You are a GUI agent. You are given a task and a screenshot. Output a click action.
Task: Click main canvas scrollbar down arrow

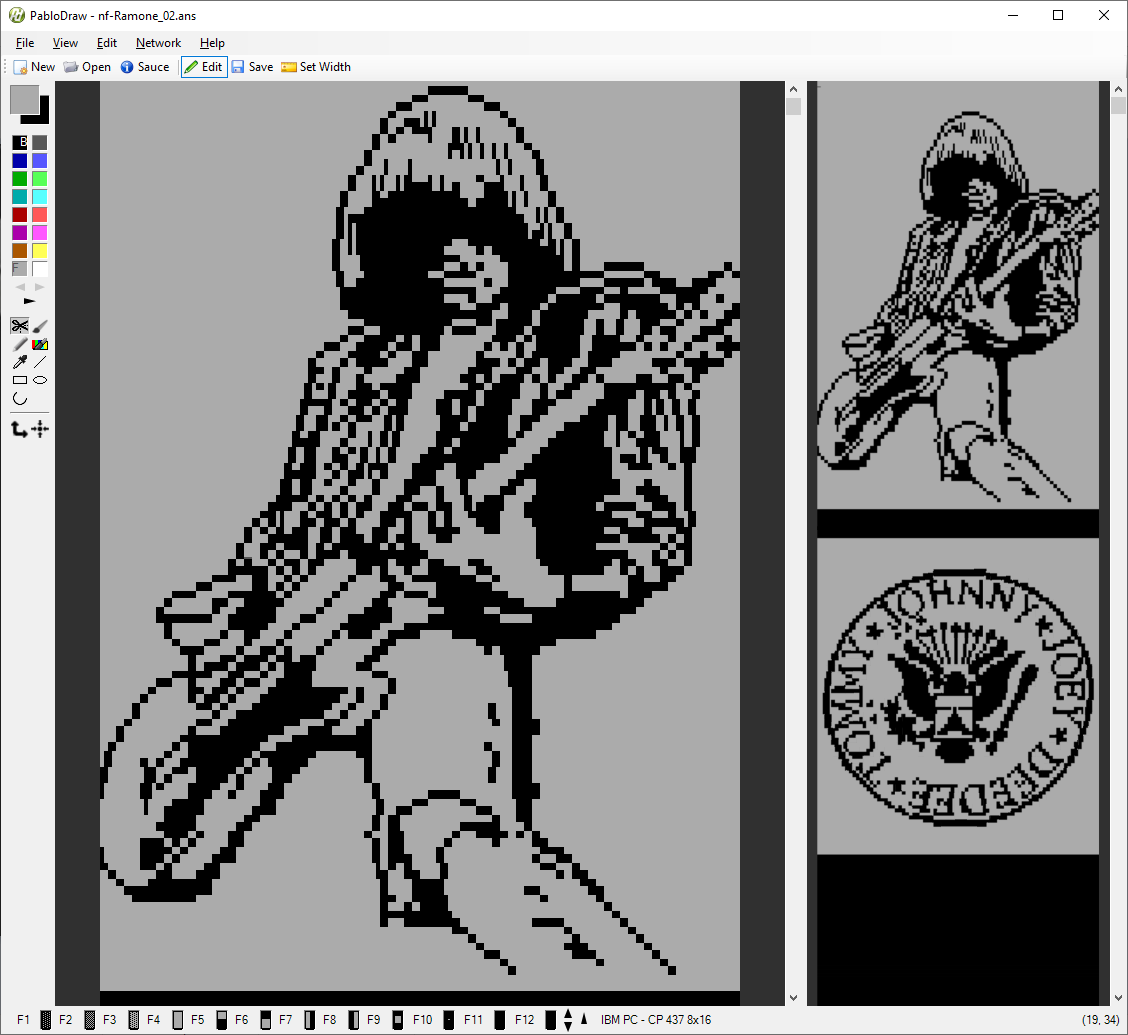(793, 998)
